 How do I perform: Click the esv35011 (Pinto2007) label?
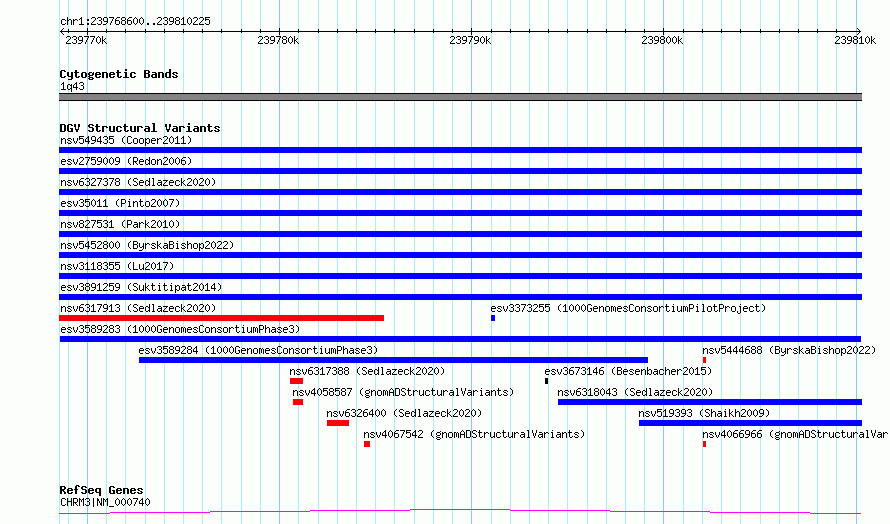point(120,203)
